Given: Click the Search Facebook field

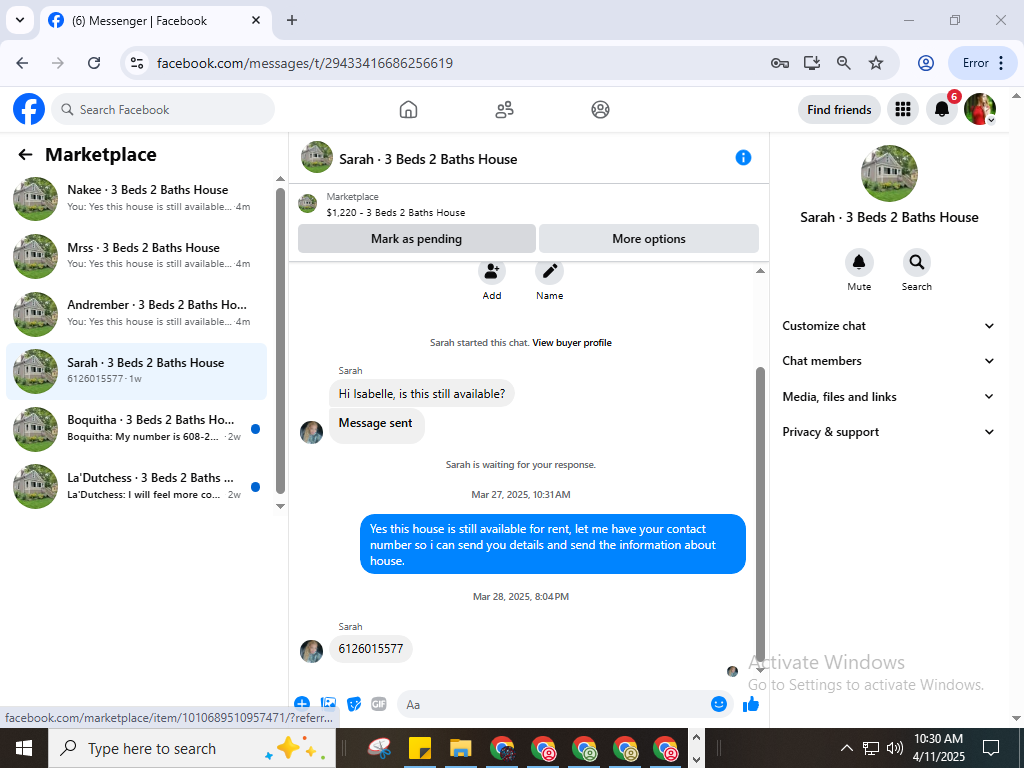Looking at the screenshot, I should pyautogui.click(x=163, y=109).
